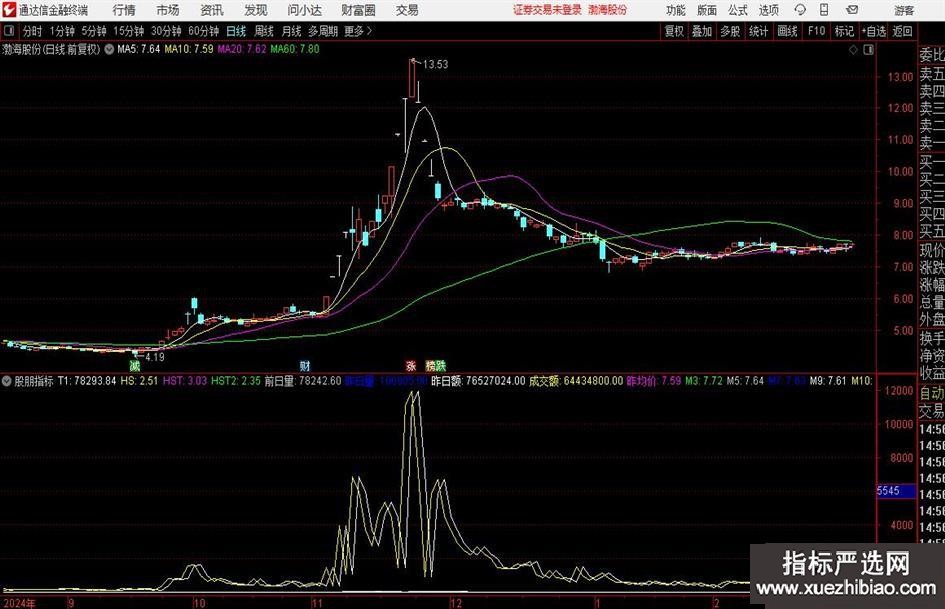This screenshot has height=609, width=945.
Task: Switch to 月线 monthly period tab
Action: coord(291,31)
